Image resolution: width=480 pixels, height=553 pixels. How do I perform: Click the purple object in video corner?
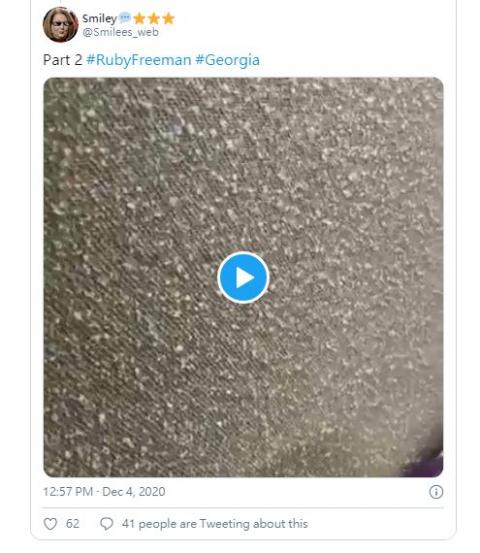click(424, 463)
